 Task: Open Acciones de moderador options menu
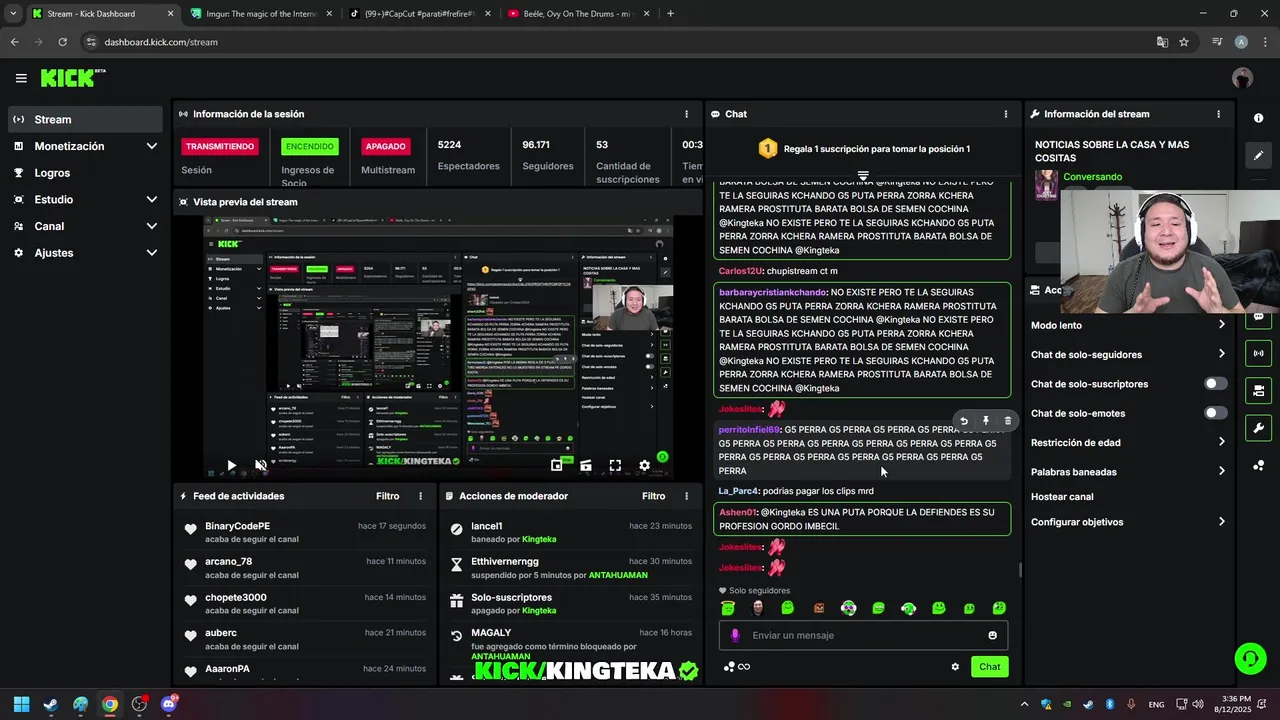(686, 496)
